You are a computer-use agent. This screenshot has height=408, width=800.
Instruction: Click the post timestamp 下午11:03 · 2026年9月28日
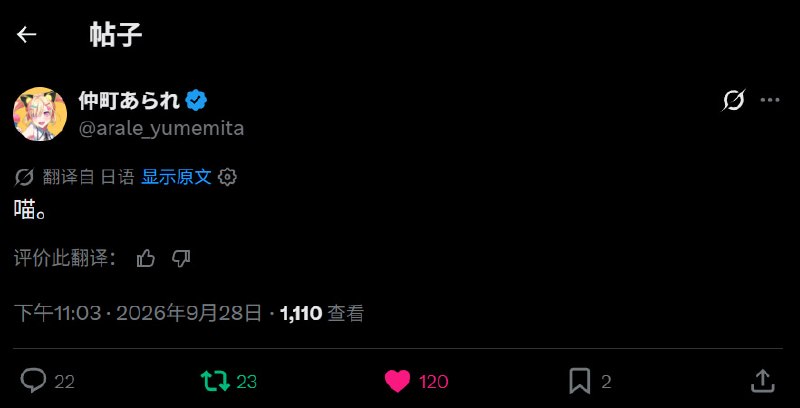click(138, 313)
